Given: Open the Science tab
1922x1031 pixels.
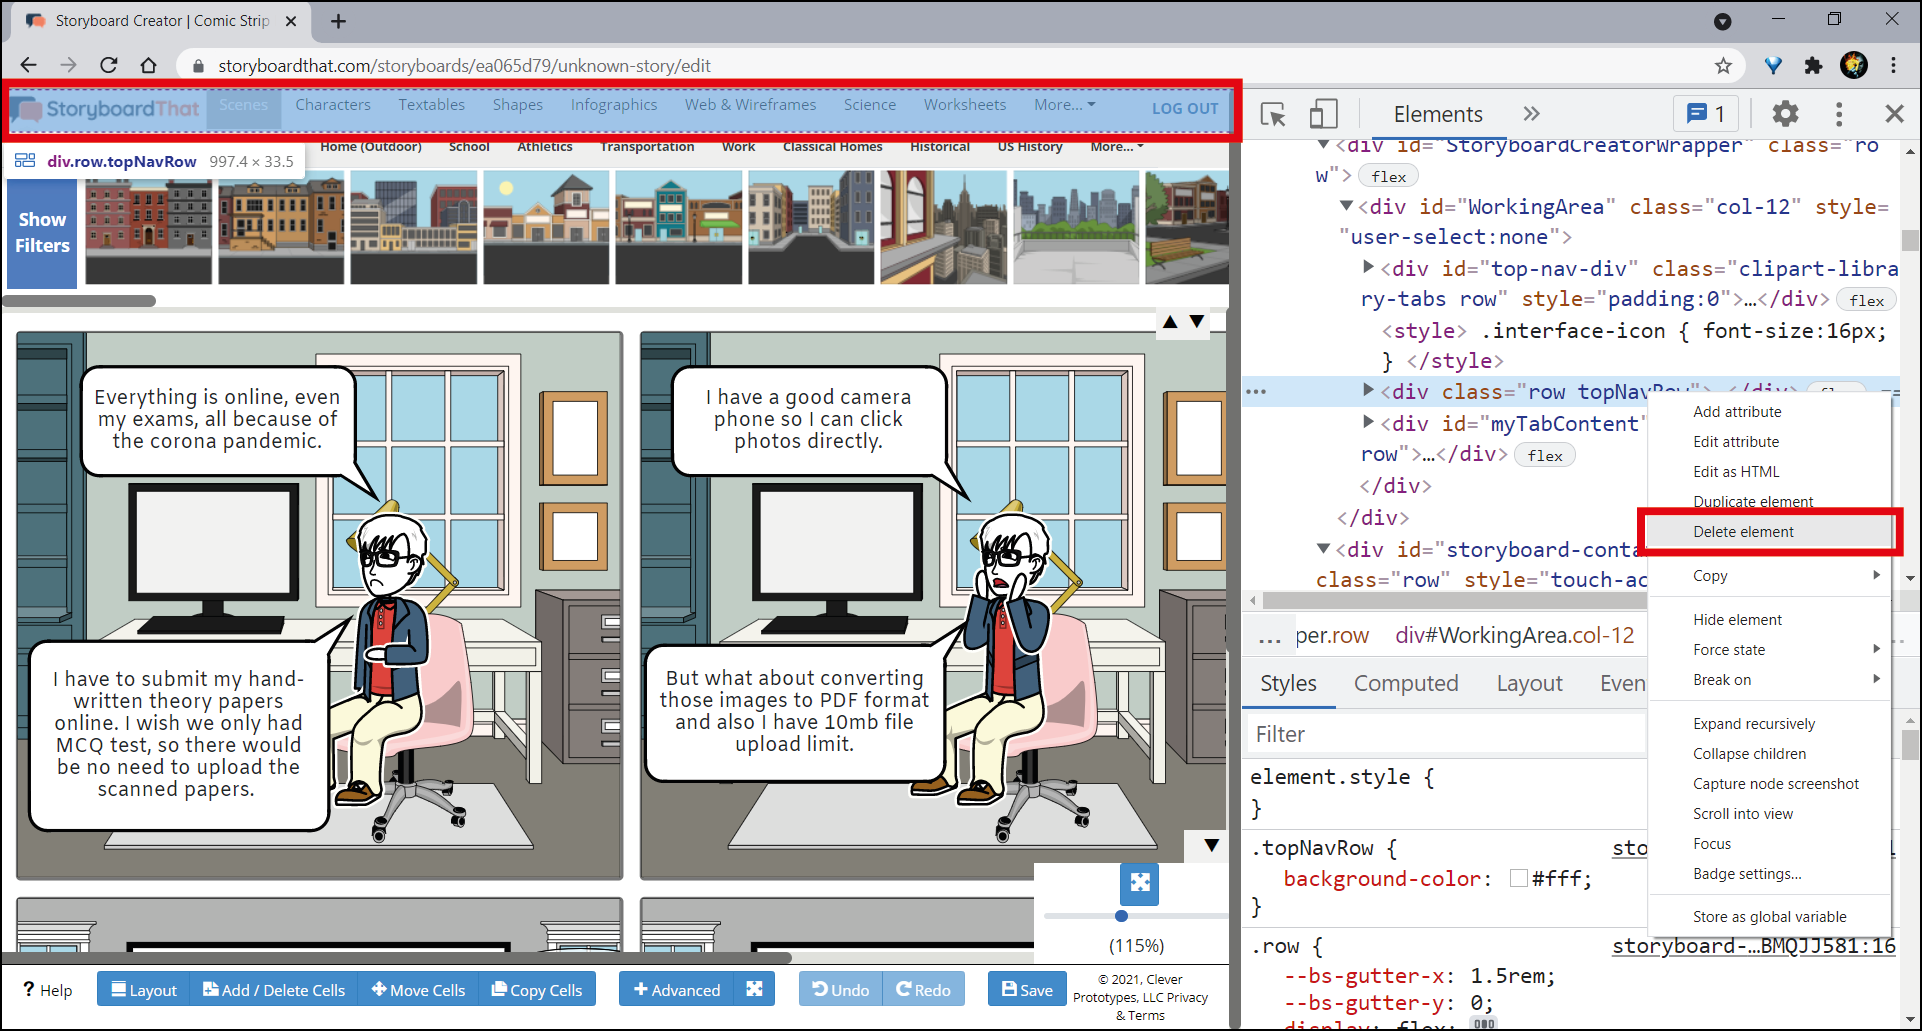Looking at the screenshot, I should (870, 105).
